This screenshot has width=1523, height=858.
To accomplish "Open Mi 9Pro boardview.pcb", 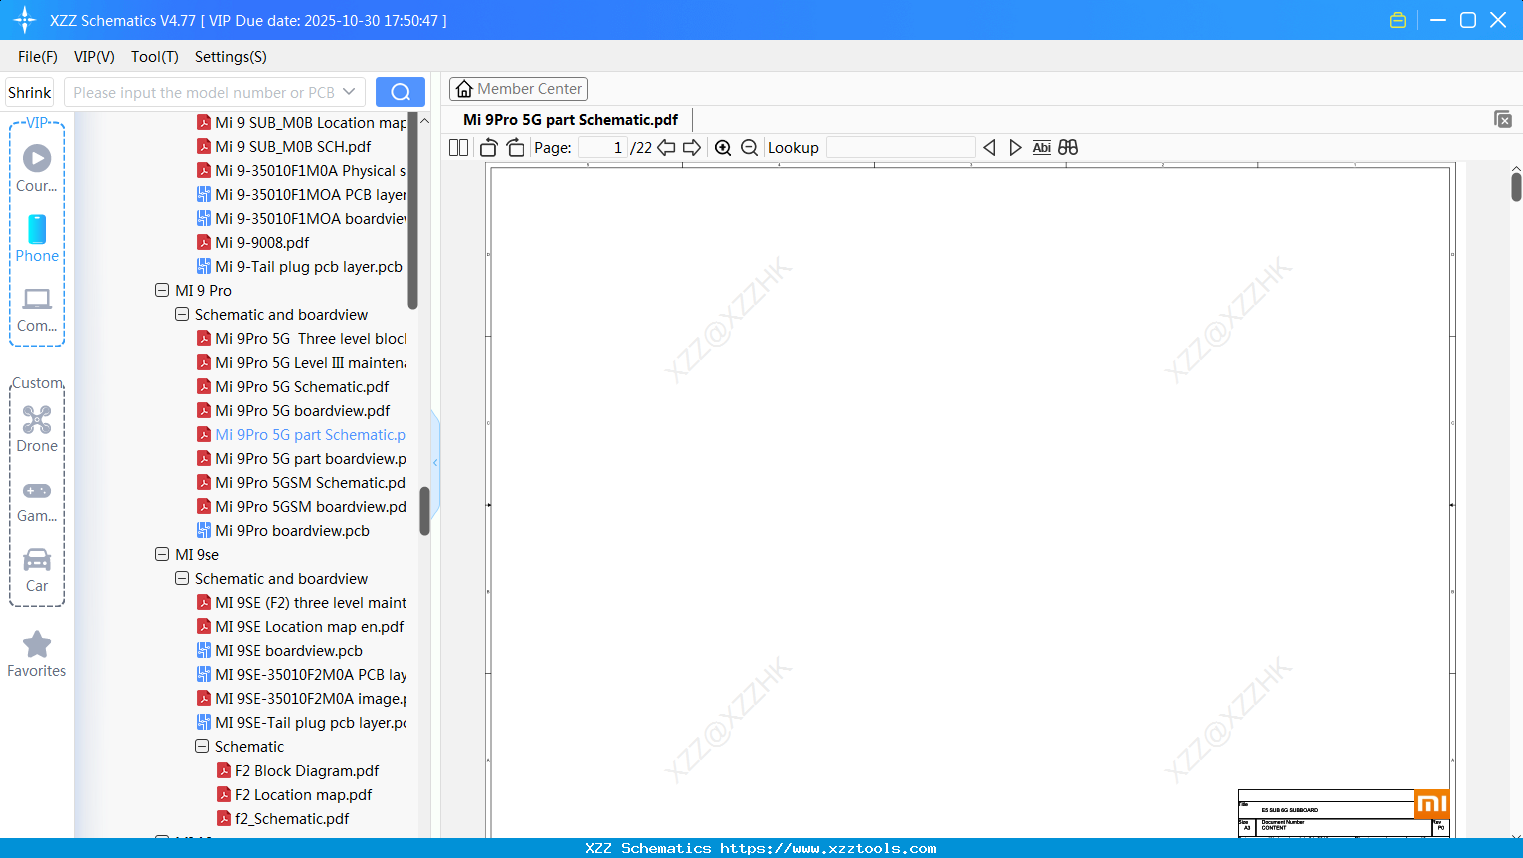I will 283,531.
